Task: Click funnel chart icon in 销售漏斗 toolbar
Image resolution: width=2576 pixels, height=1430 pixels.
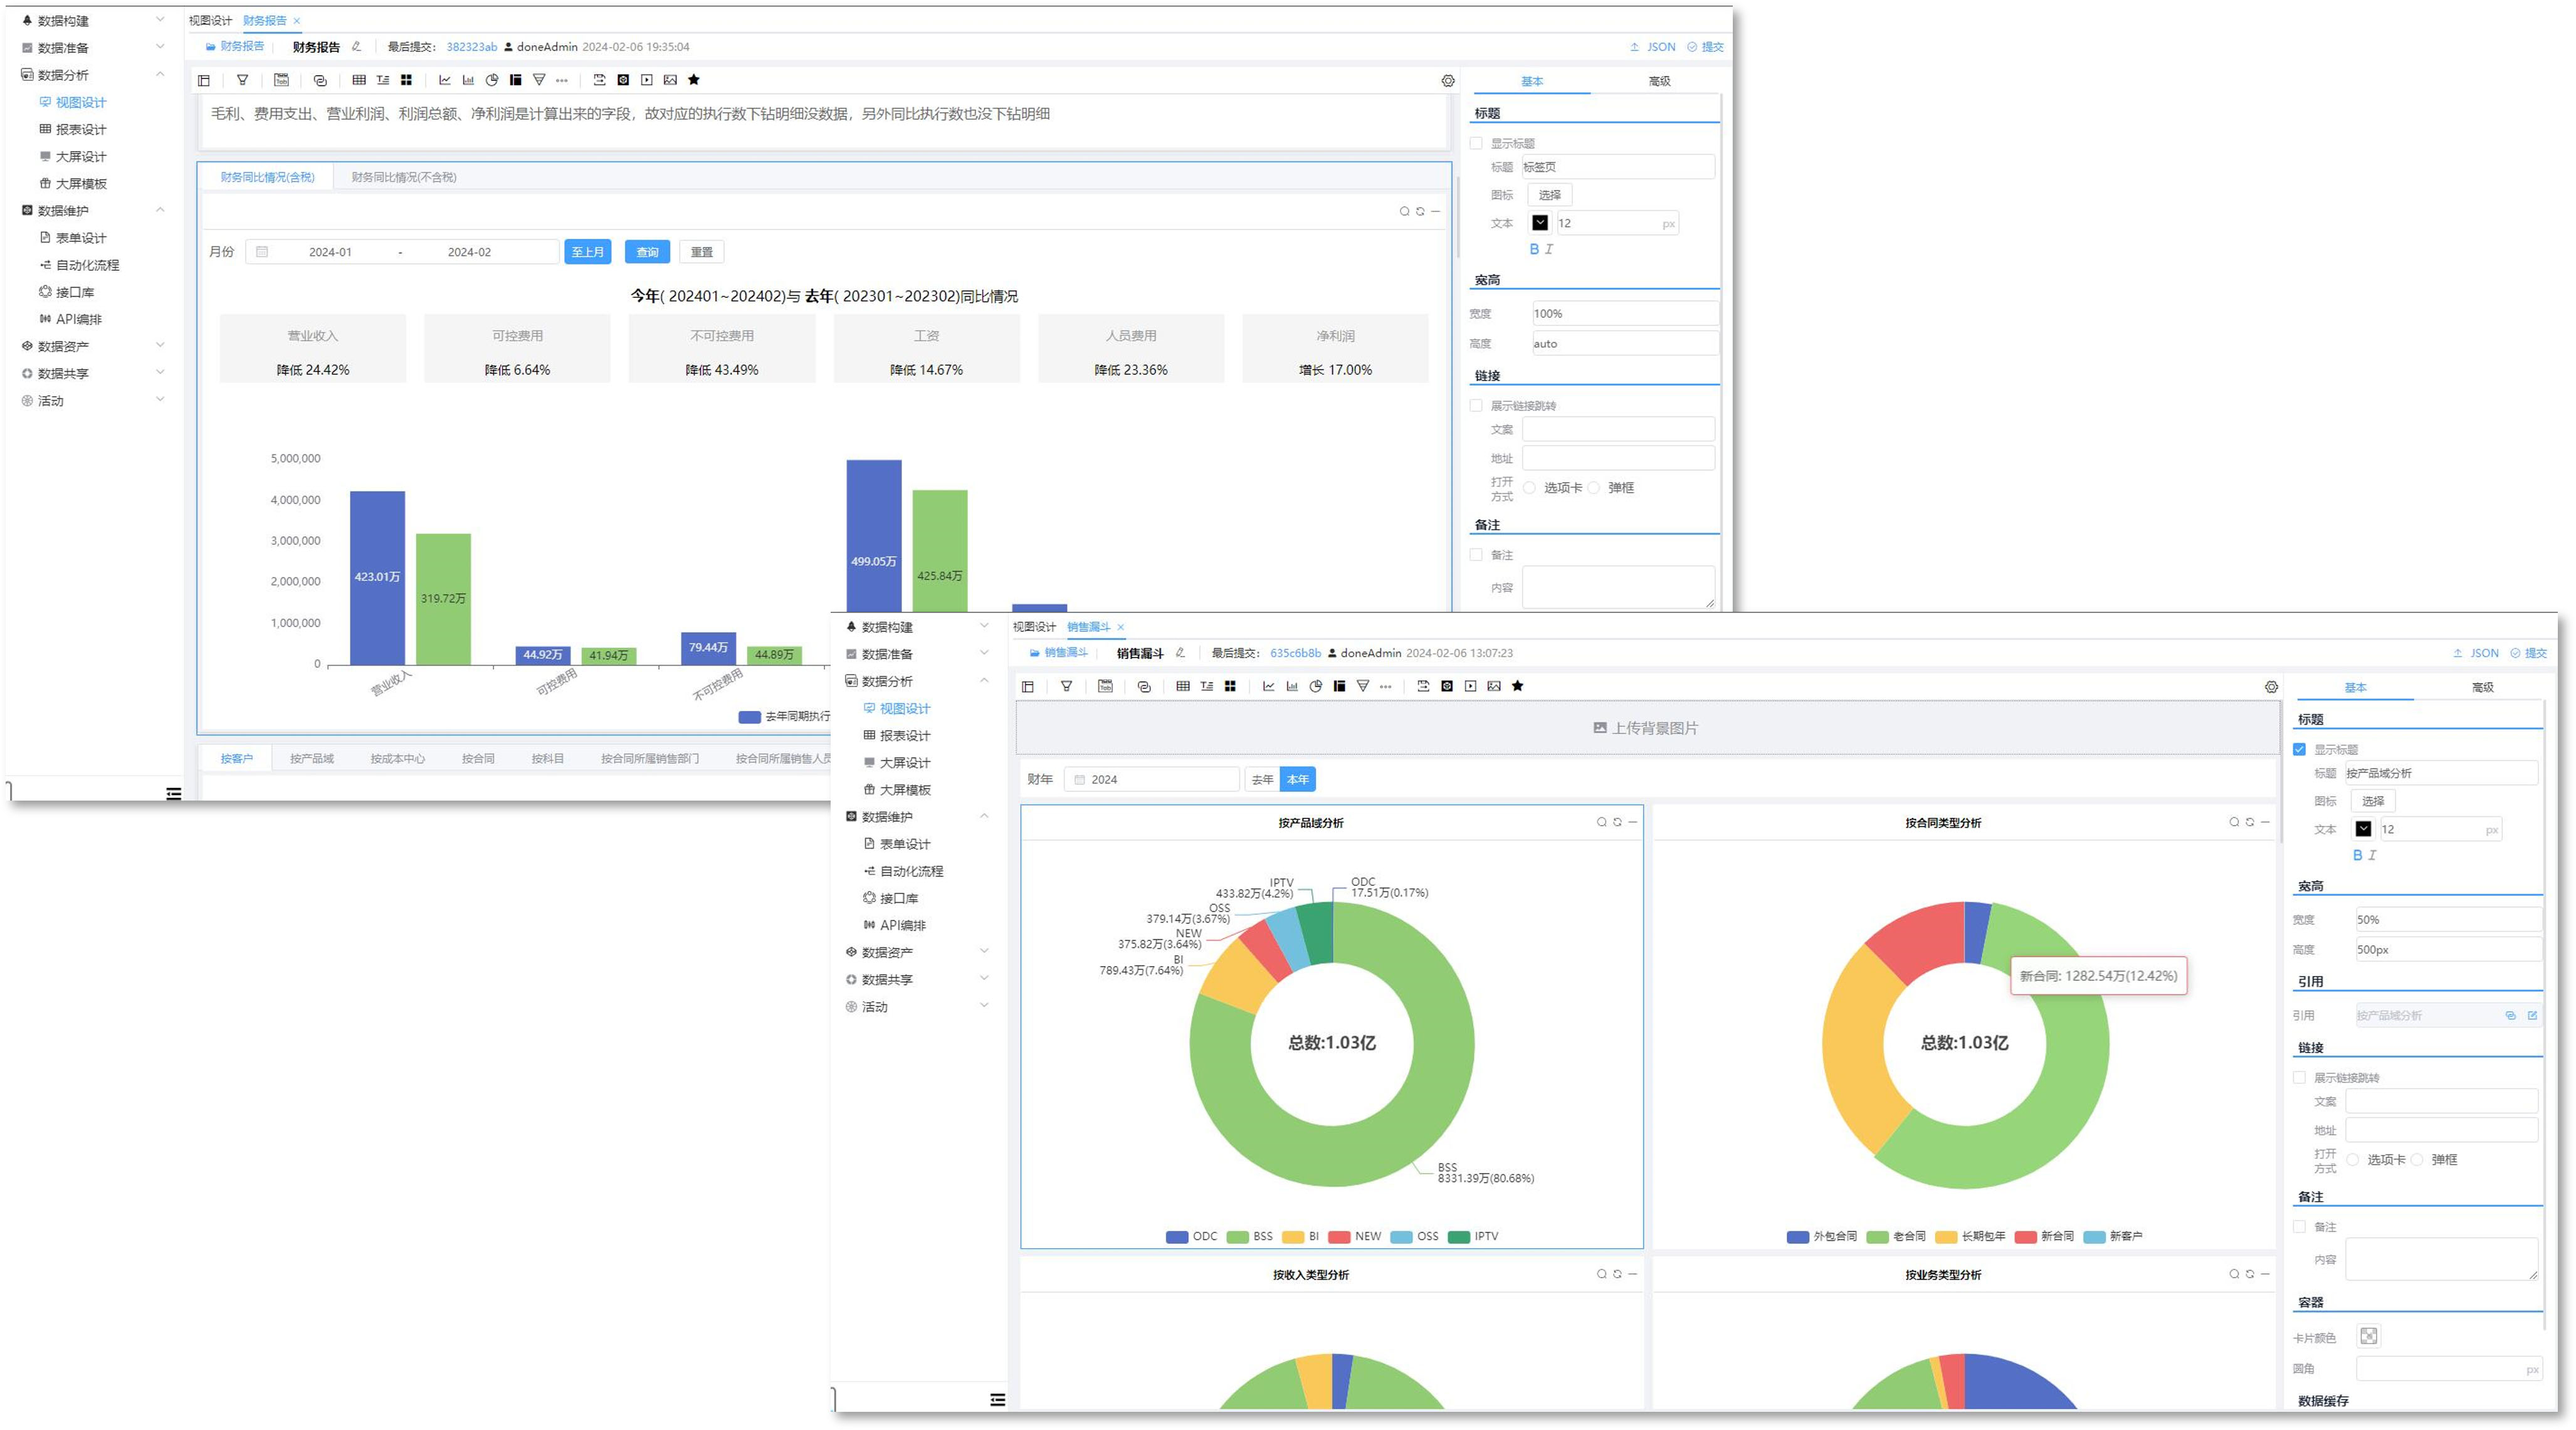Action: click(x=1363, y=686)
